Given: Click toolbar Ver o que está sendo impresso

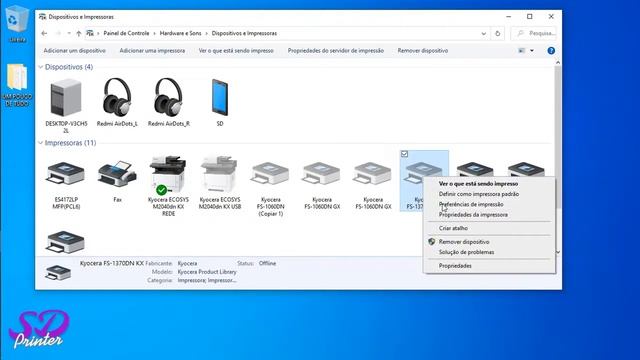Looking at the screenshot, I should (236, 51).
